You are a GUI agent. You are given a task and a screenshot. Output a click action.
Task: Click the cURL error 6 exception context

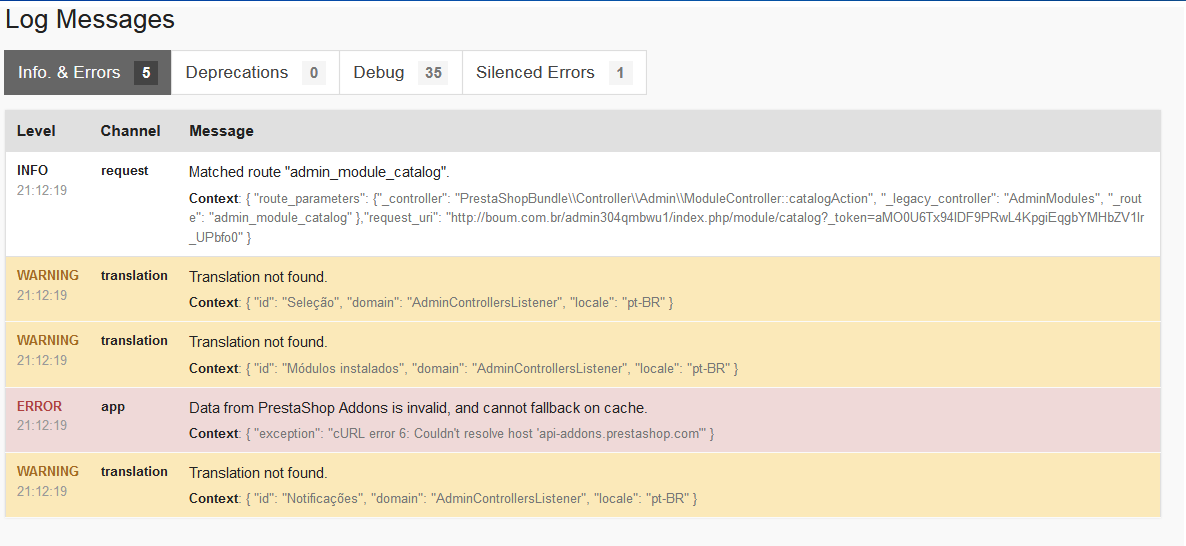(451, 434)
